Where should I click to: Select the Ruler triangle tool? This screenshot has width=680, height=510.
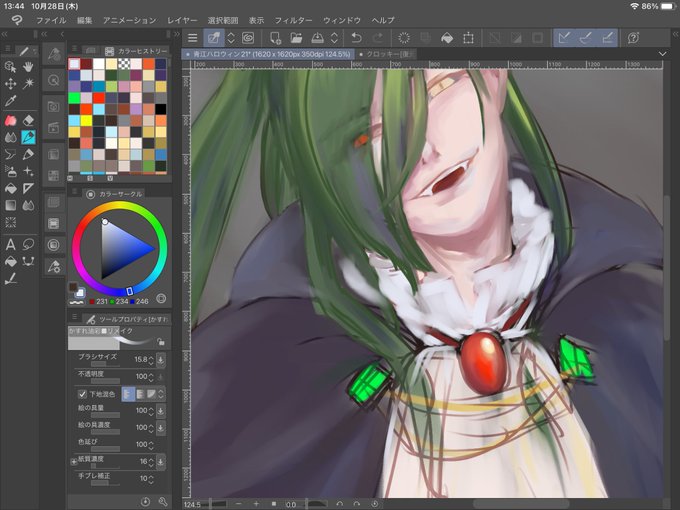click(x=28, y=188)
